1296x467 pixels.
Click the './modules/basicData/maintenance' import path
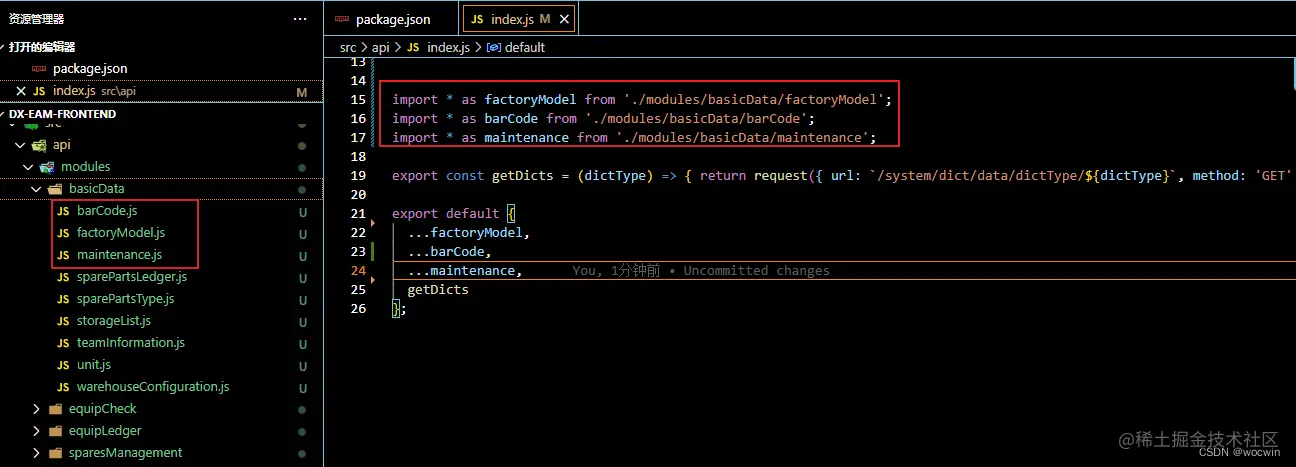click(746, 138)
